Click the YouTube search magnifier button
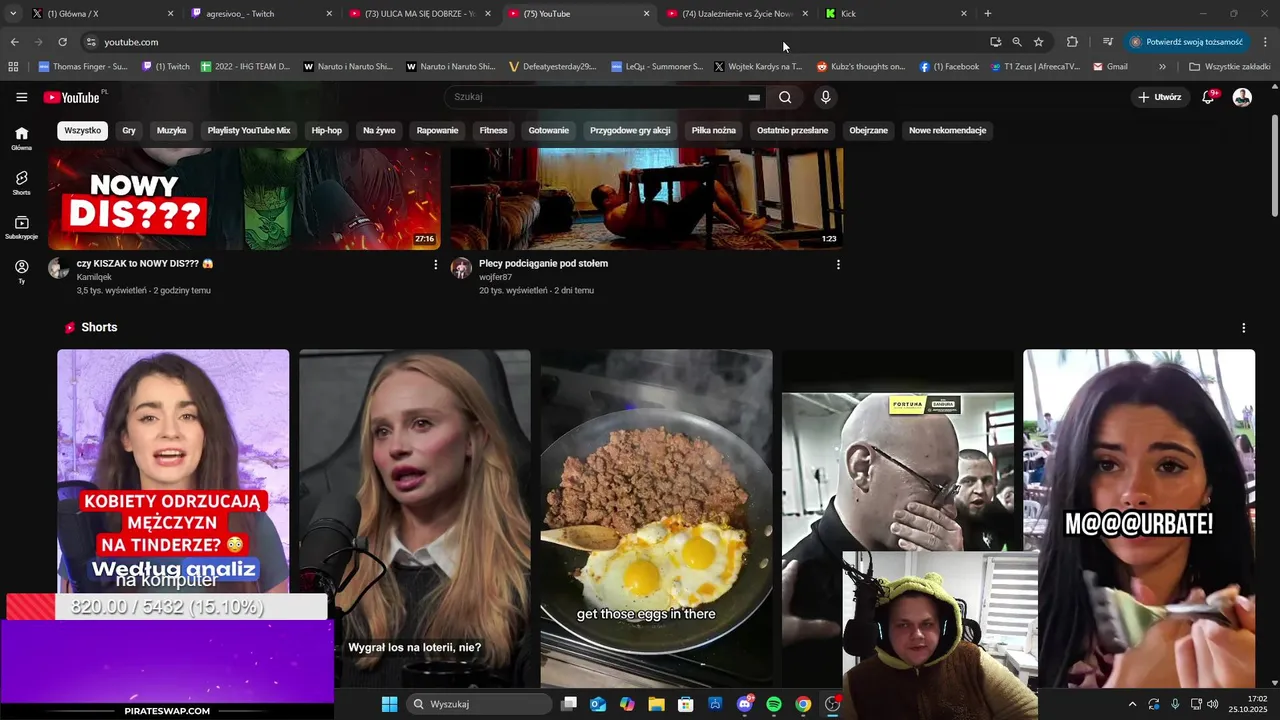Screen dimensions: 1280x720 pos(785,97)
